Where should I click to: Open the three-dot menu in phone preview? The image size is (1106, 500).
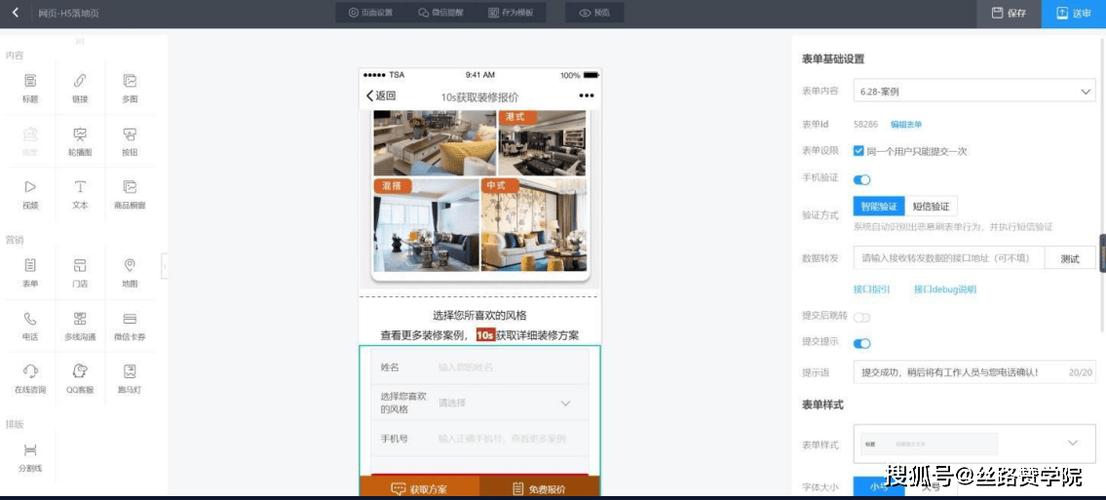(x=586, y=96)
